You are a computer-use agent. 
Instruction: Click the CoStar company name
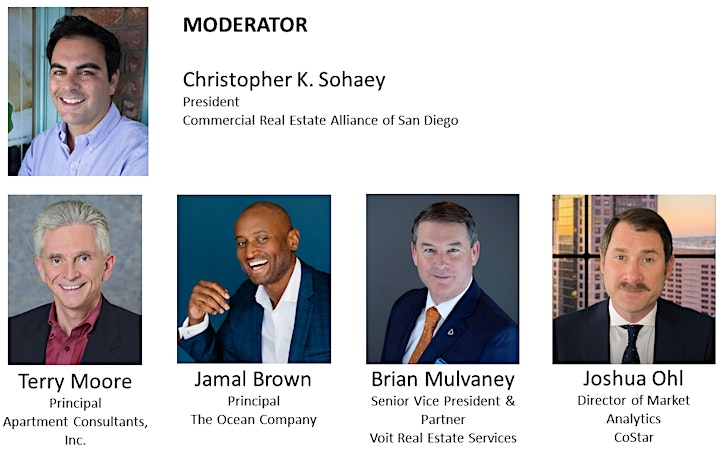[x=634, y=438]
